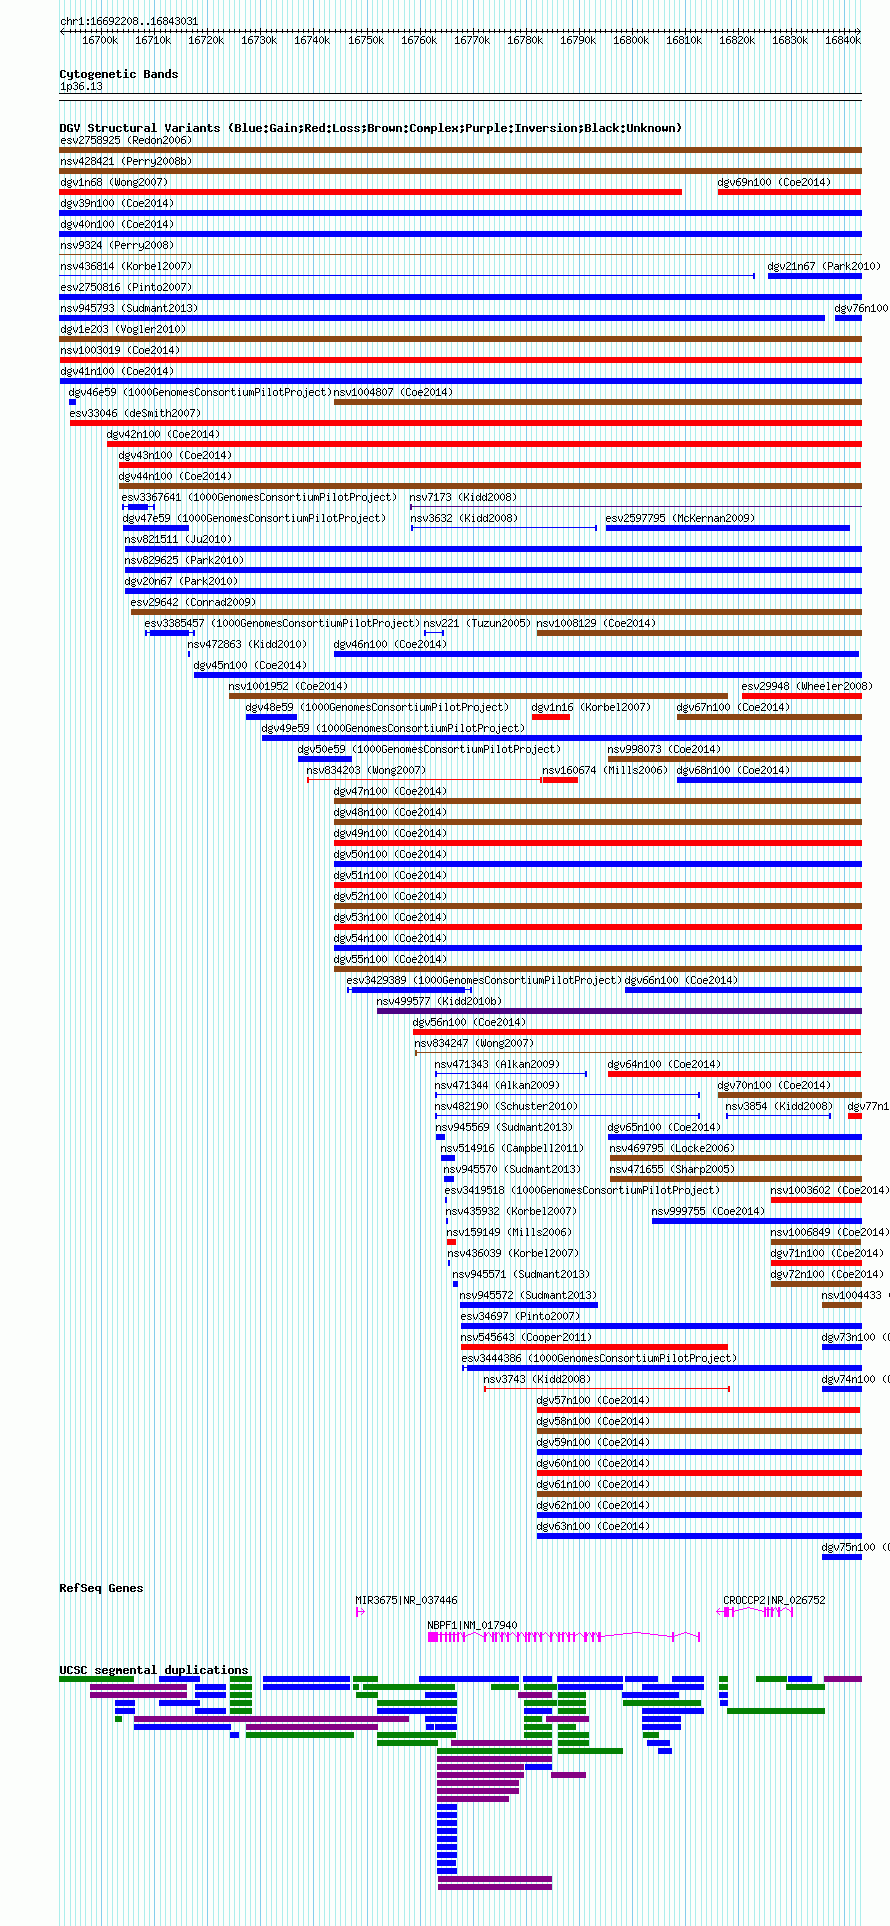Click nsv3632 (Kidd2008) label
890x1926 pixels.
465,518
